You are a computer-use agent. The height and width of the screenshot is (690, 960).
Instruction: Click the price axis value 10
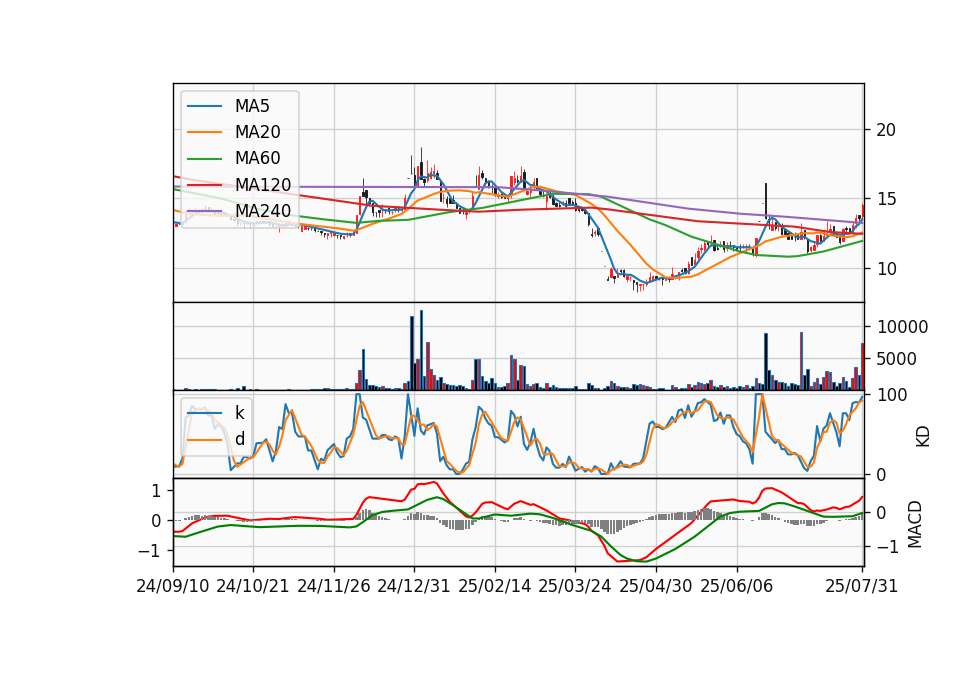[886, 268]
